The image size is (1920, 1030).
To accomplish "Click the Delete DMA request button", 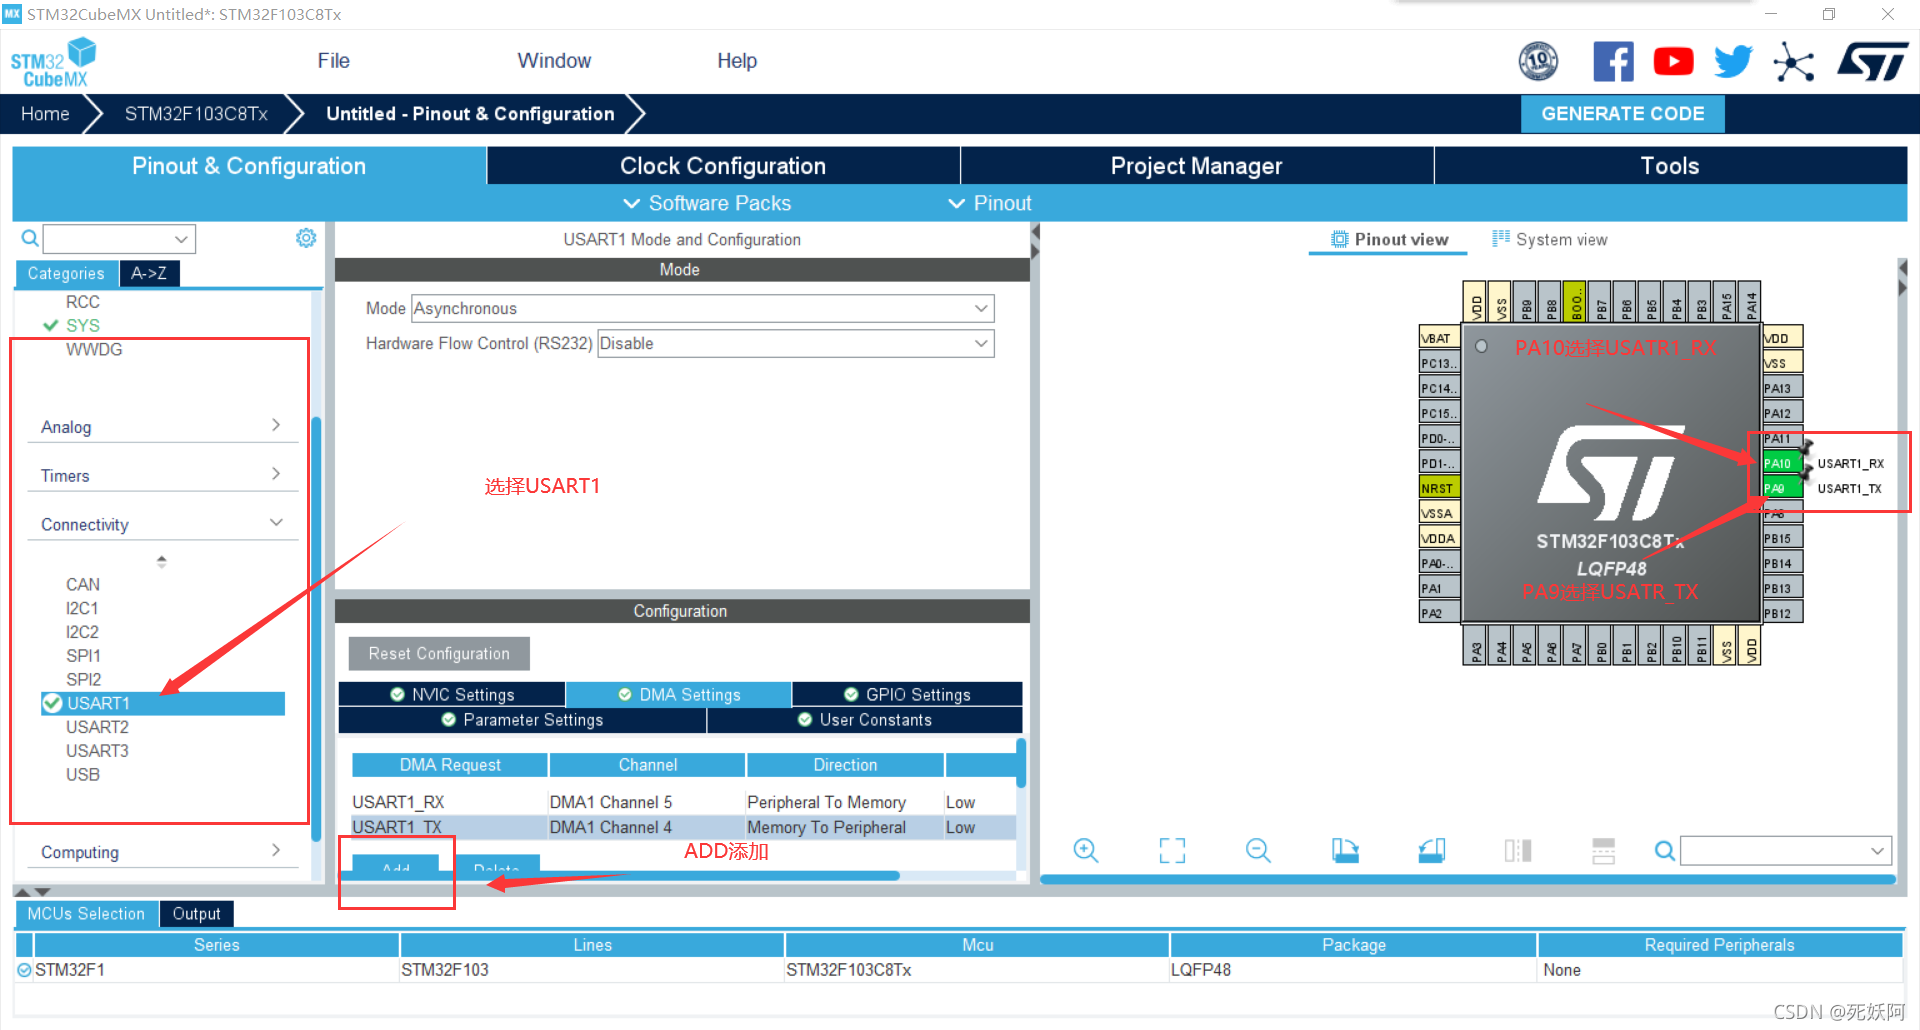I will click(497, 866).
